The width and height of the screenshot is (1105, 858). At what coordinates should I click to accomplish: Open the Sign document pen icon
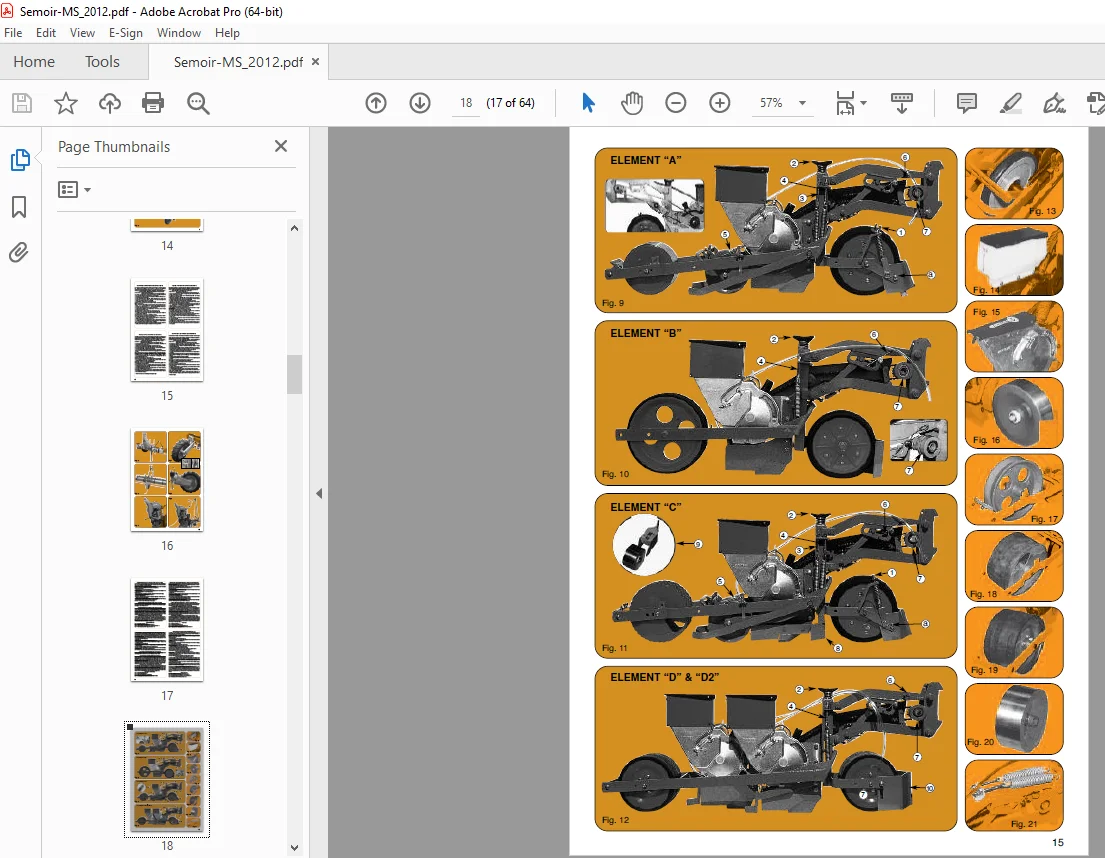[x=1054, y=104]
